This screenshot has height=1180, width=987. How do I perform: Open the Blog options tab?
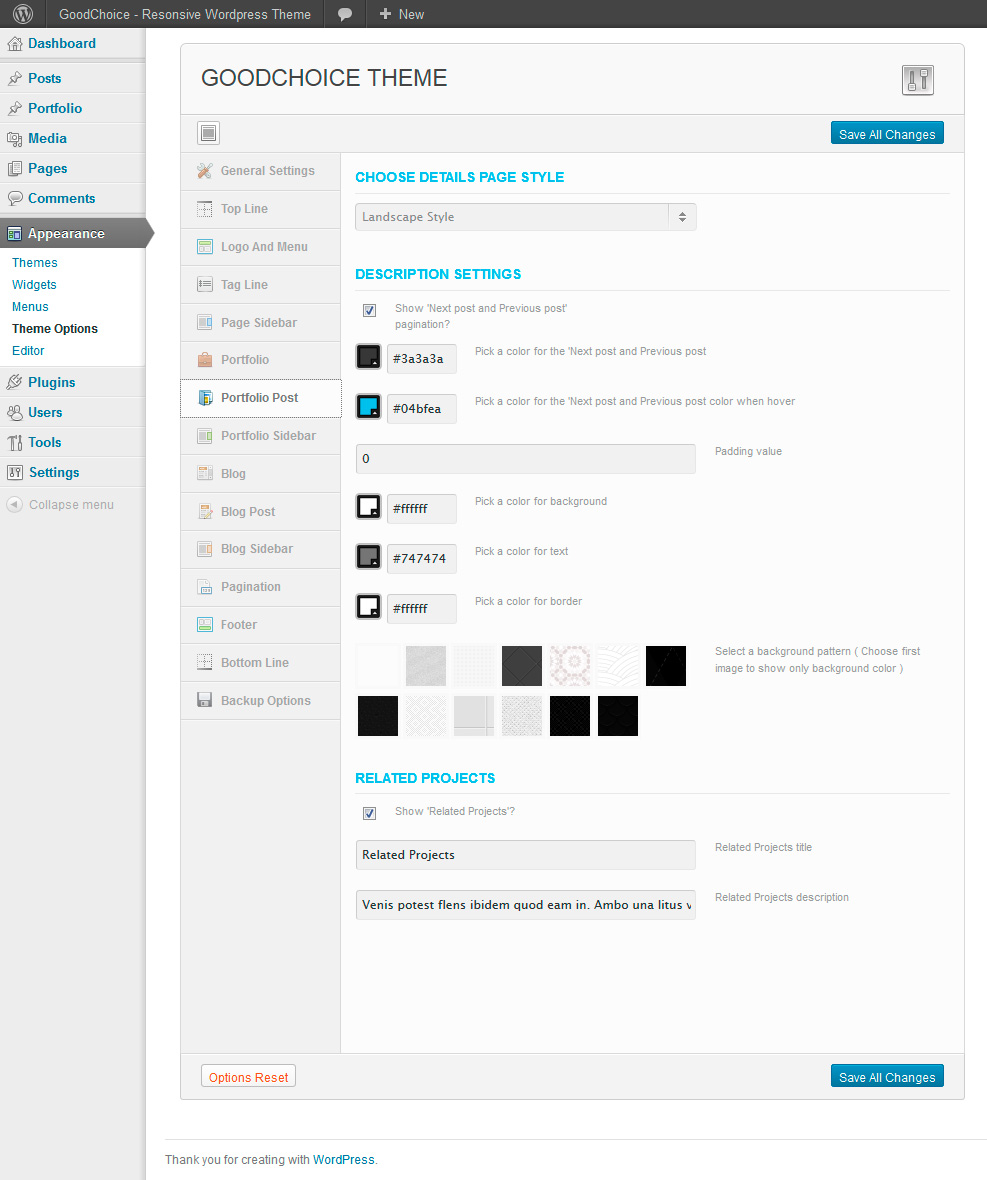pyautogui.click(x=260, y=473)
